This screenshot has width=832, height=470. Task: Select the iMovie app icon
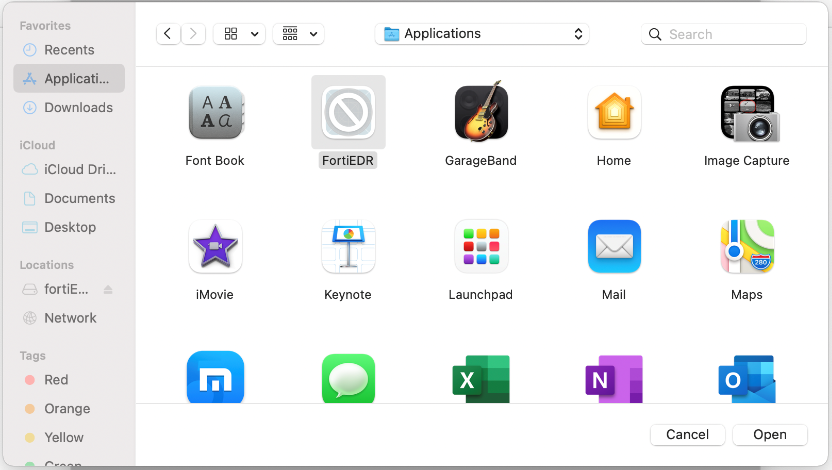(x=215, y=246)
